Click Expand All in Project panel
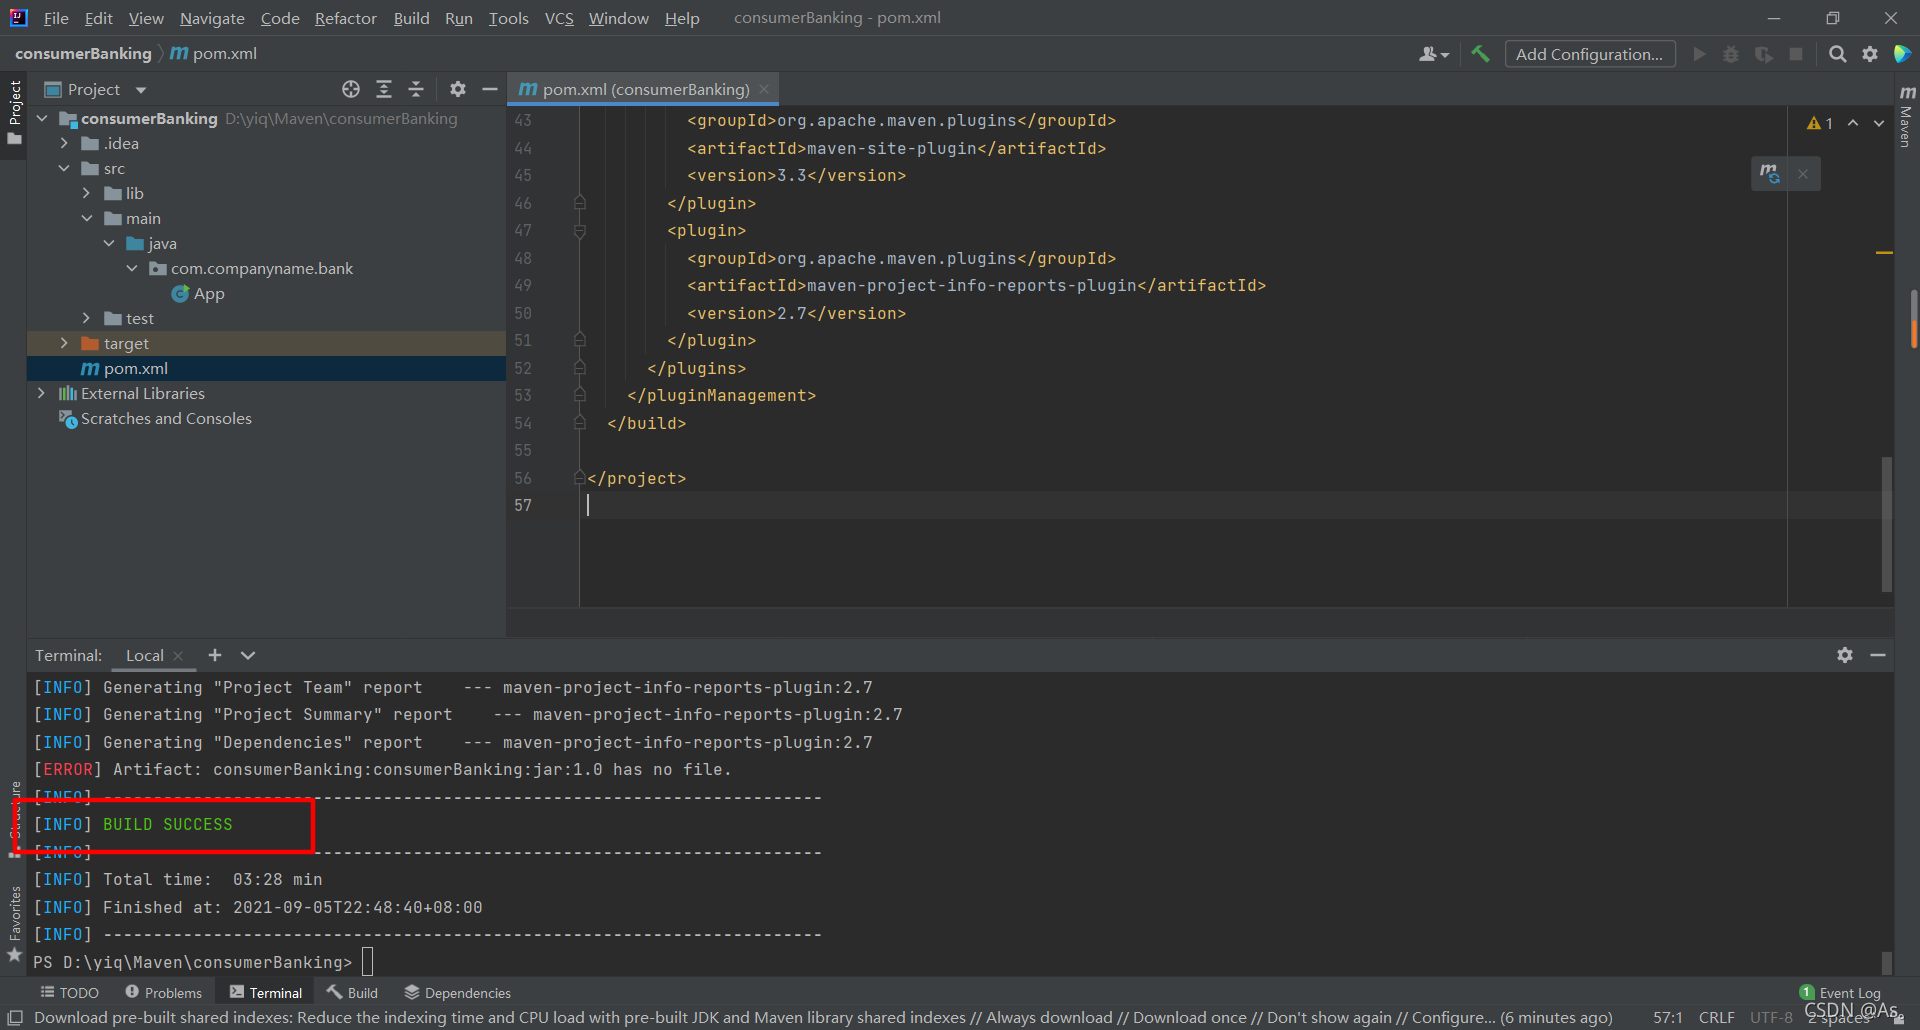 click(x=384, y=89)
